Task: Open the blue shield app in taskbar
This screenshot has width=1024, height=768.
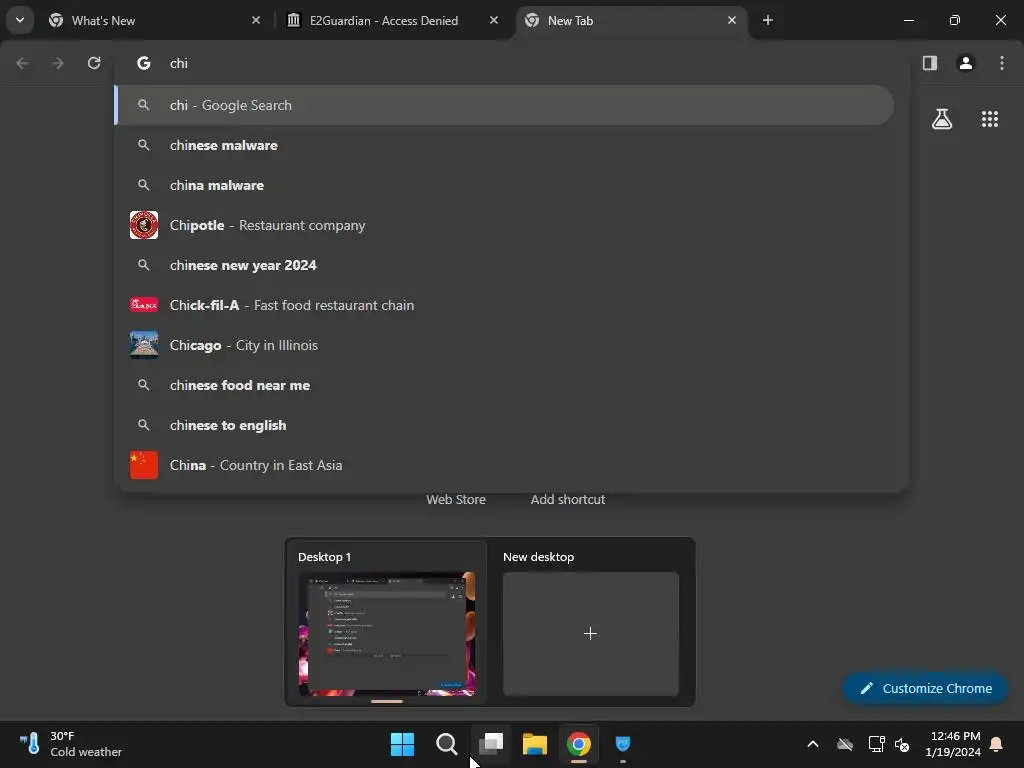Action: [x=623, y=744]
